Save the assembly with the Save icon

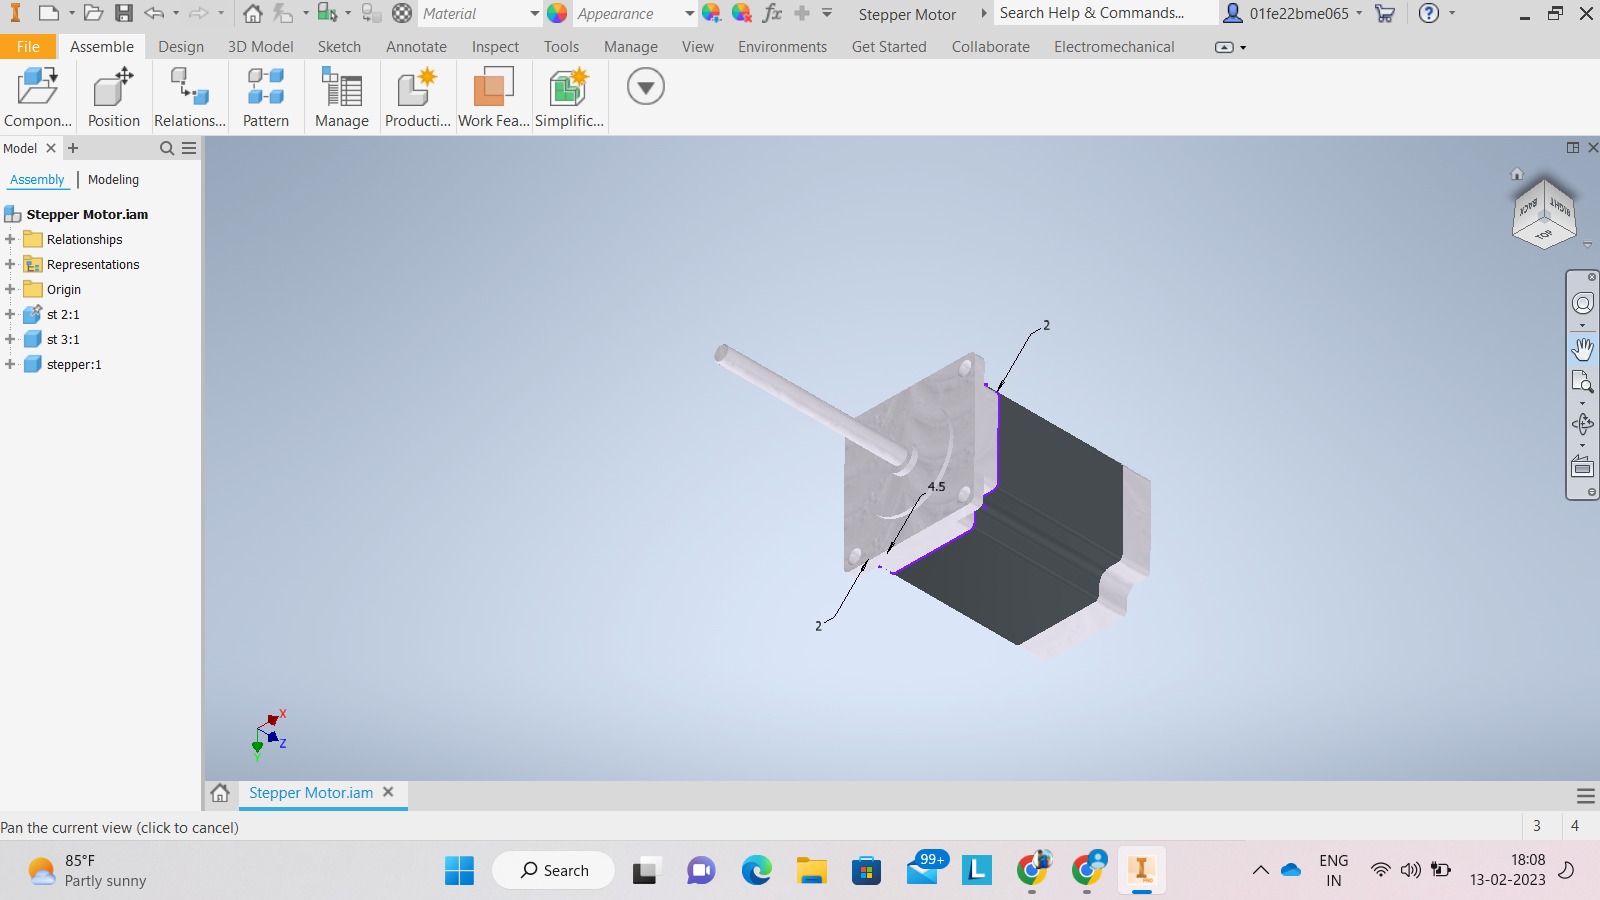[124, 13]
